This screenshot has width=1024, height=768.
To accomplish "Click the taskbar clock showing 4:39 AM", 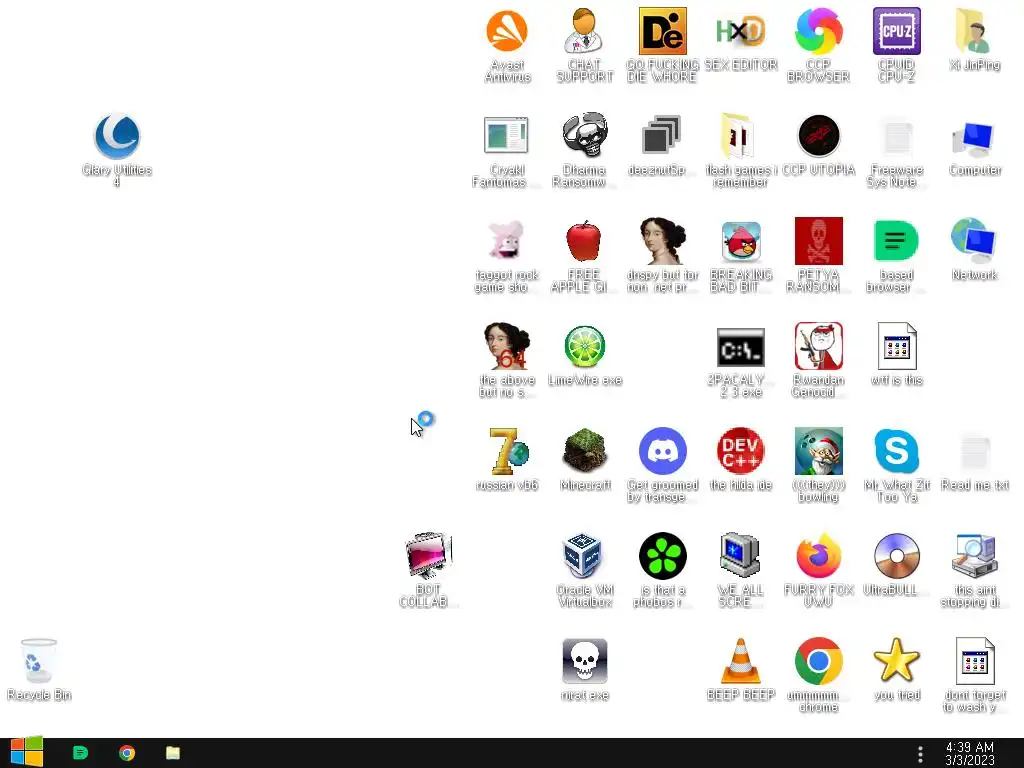I will tap(970, 754).
